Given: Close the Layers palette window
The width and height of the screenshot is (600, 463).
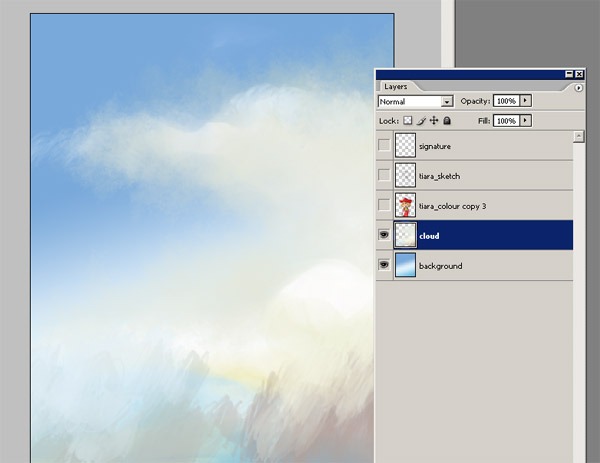Looking at the screenshot, I should click(579, 74).
